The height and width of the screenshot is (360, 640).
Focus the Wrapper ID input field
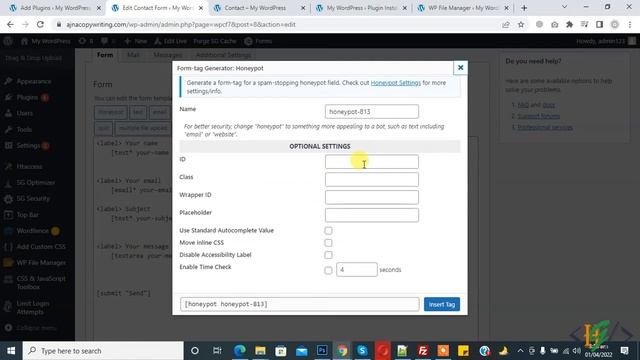pos(371,198)
